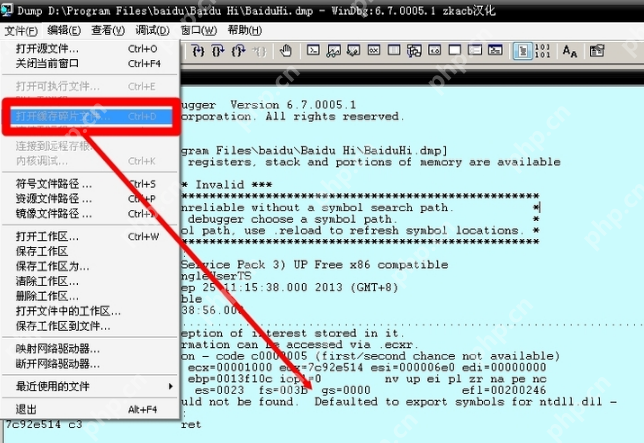Viewport: 644px width, 443px height.
Task: Click the 内核调试... menu entry
Action: pyautogui.click(x=90, y=161)
